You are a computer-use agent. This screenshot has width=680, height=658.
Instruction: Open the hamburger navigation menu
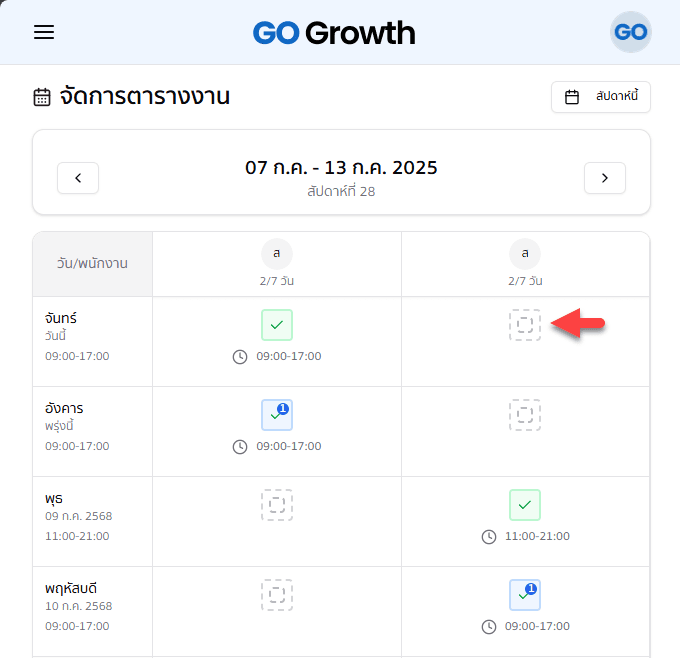[x=43, y=32]
